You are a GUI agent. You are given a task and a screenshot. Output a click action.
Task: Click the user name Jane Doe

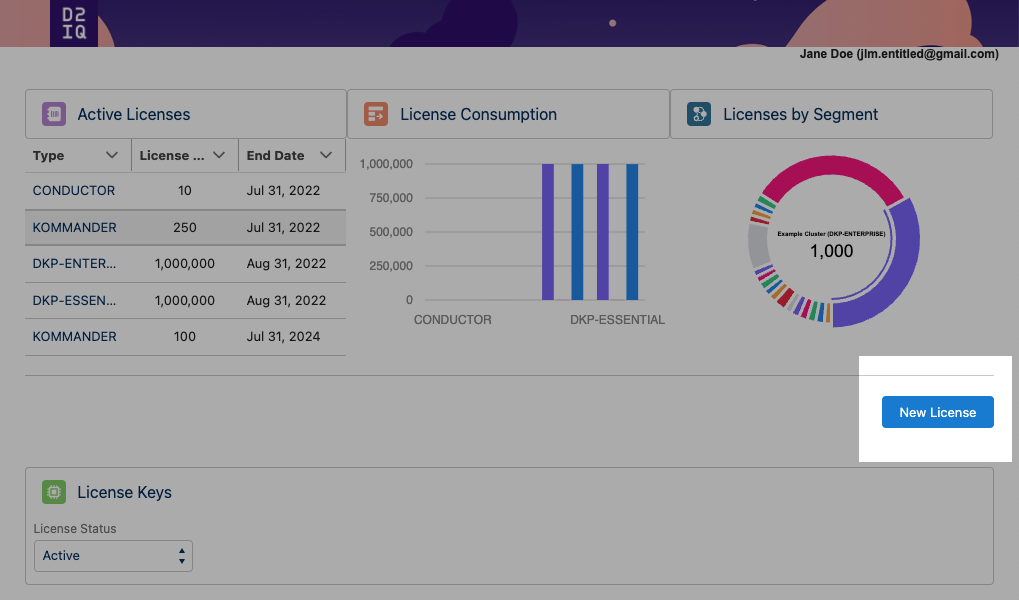(825, 54)
